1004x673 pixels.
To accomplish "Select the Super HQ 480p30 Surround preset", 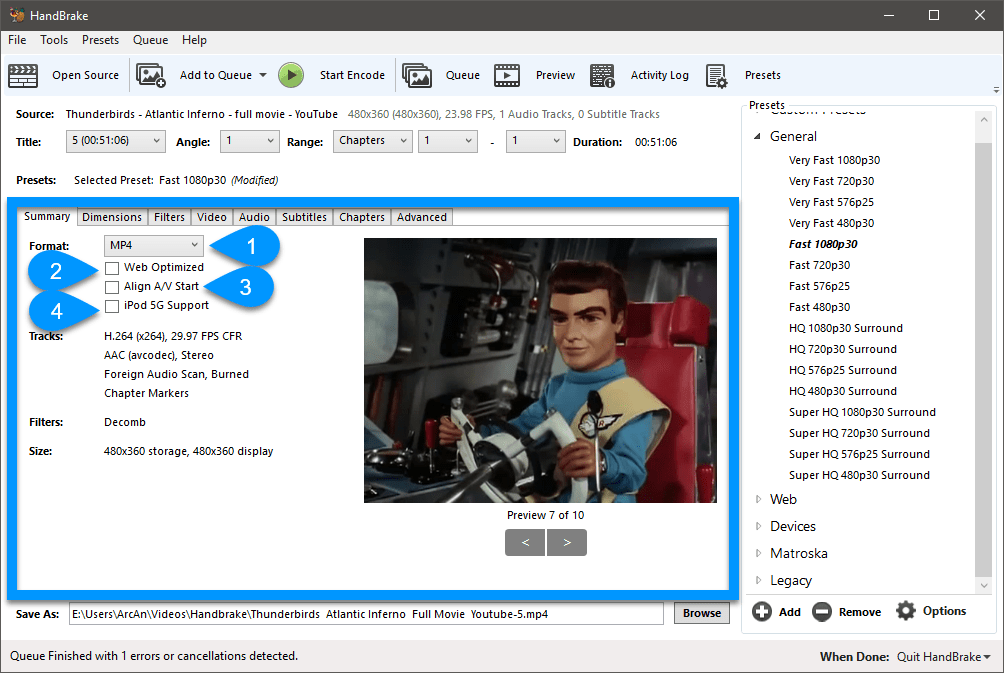I will pos(859,475).
